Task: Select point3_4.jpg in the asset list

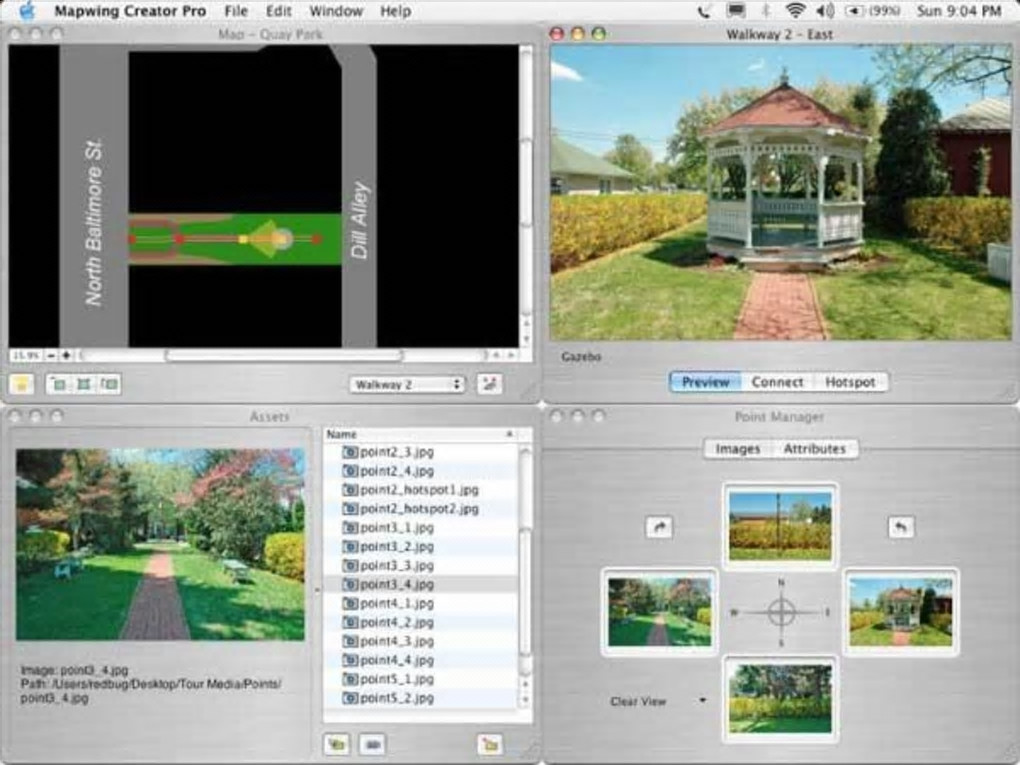Action: (x=421, y=584)
